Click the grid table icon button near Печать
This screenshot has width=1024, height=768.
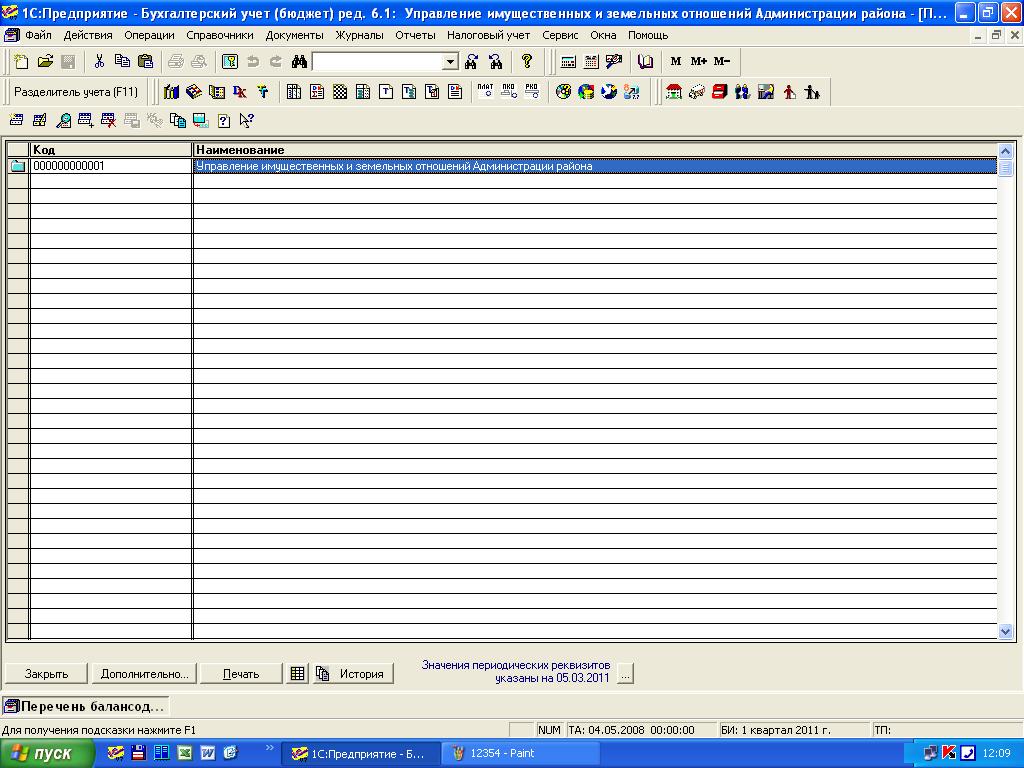point(297,674)
